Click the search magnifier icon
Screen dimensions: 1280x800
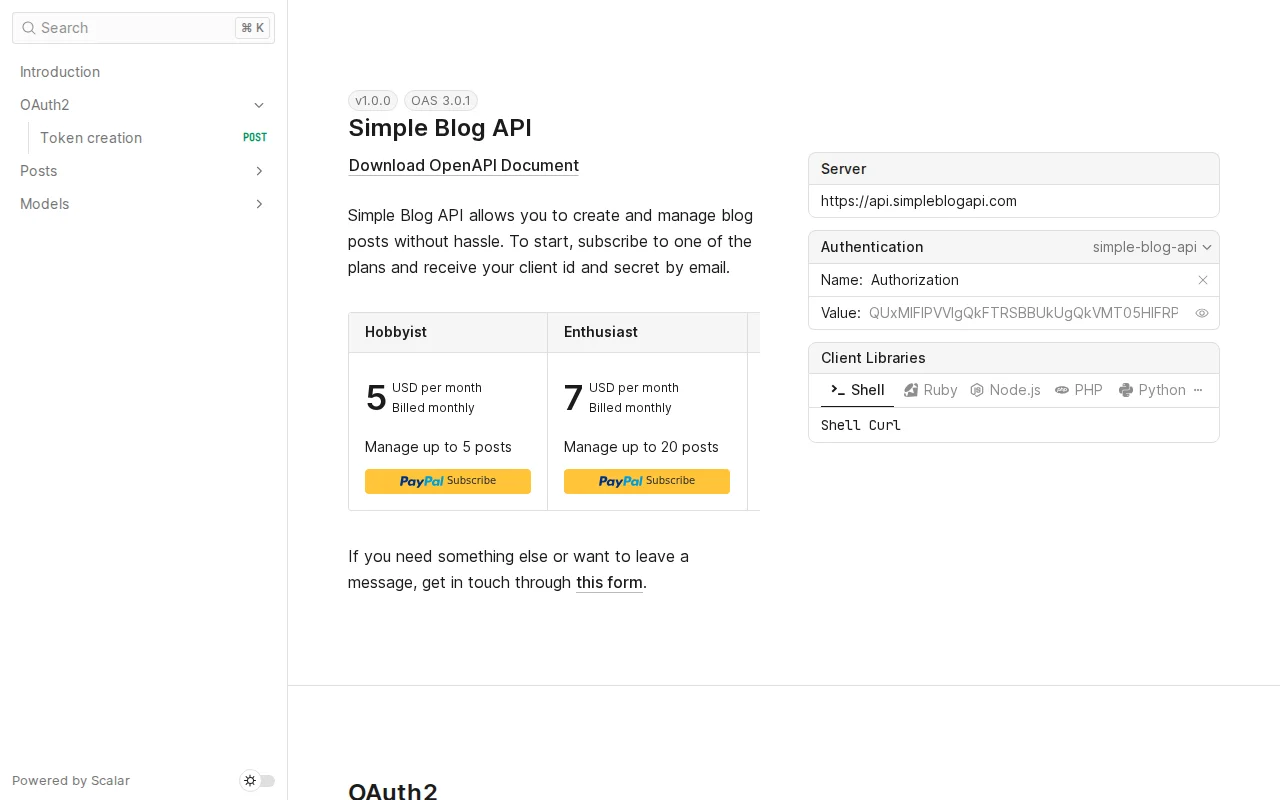tap(29, 28)
